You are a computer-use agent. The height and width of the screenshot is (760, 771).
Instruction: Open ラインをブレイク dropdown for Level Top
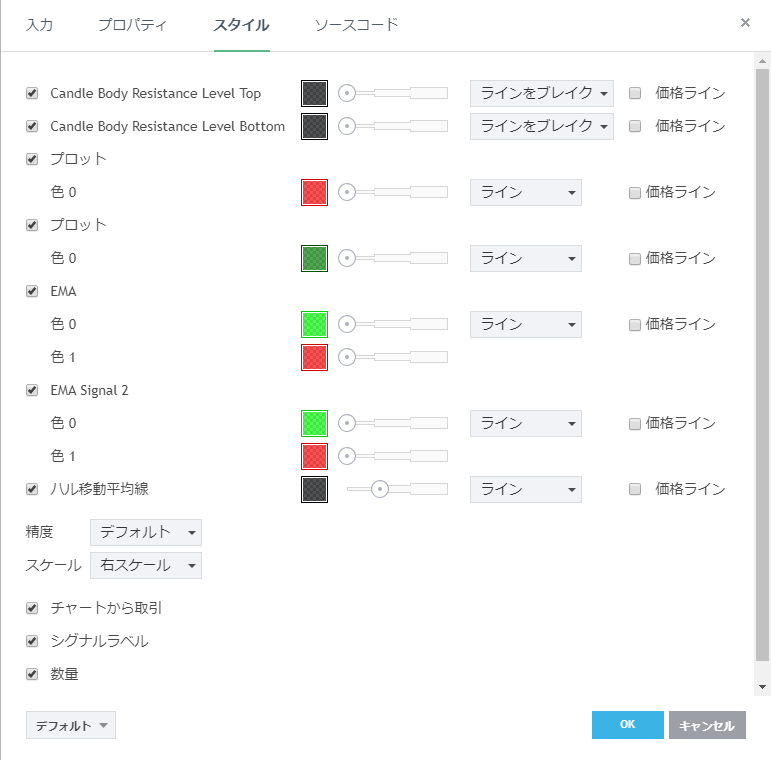point(541,93)
